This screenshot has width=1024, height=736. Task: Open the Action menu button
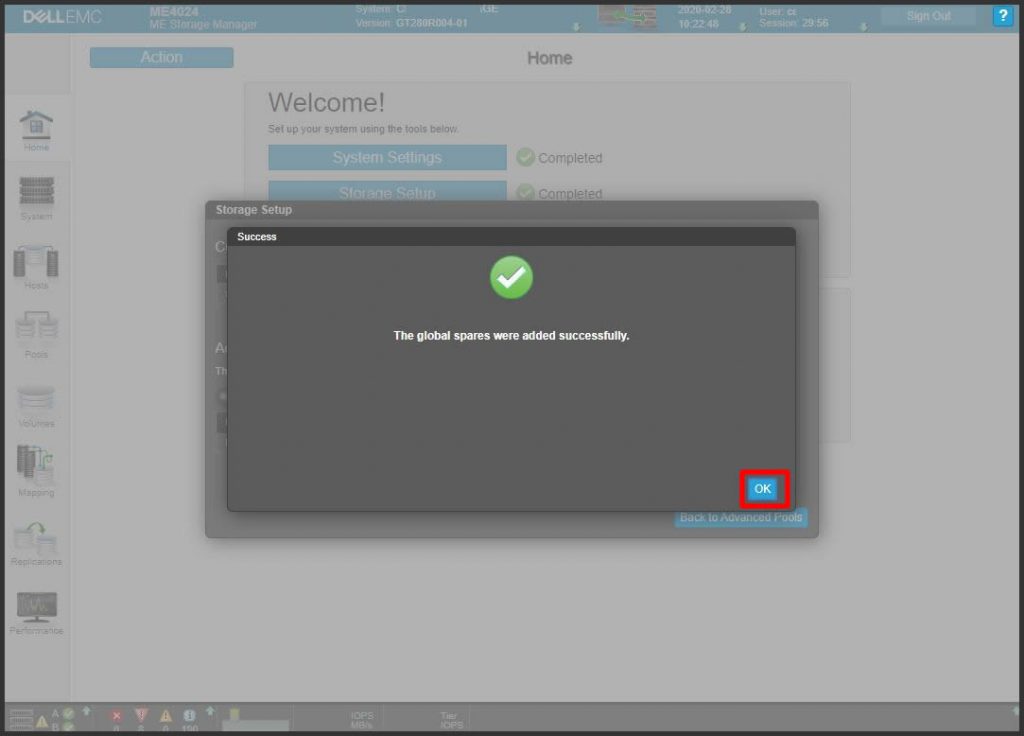click(x=161, y=57)
